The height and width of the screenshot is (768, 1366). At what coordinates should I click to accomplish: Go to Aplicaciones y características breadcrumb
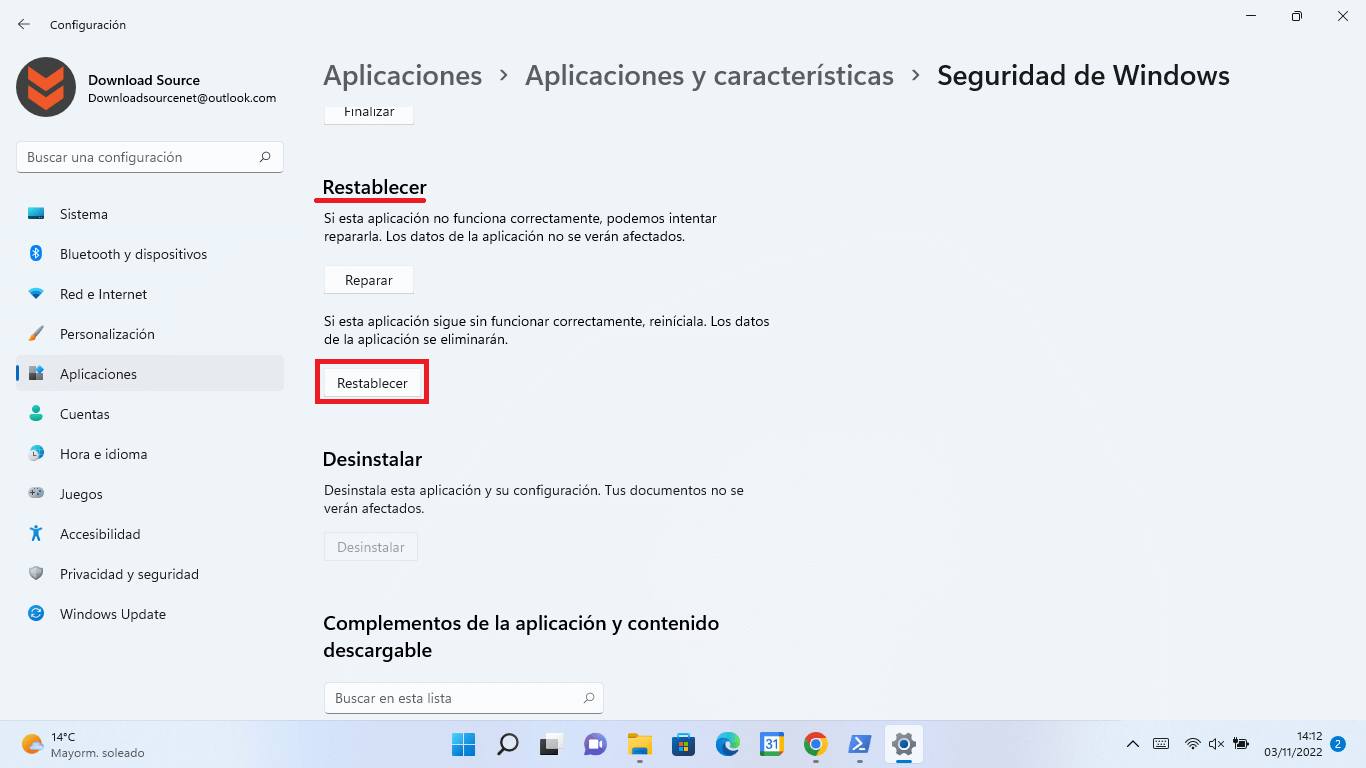click(x=709, y=76)
